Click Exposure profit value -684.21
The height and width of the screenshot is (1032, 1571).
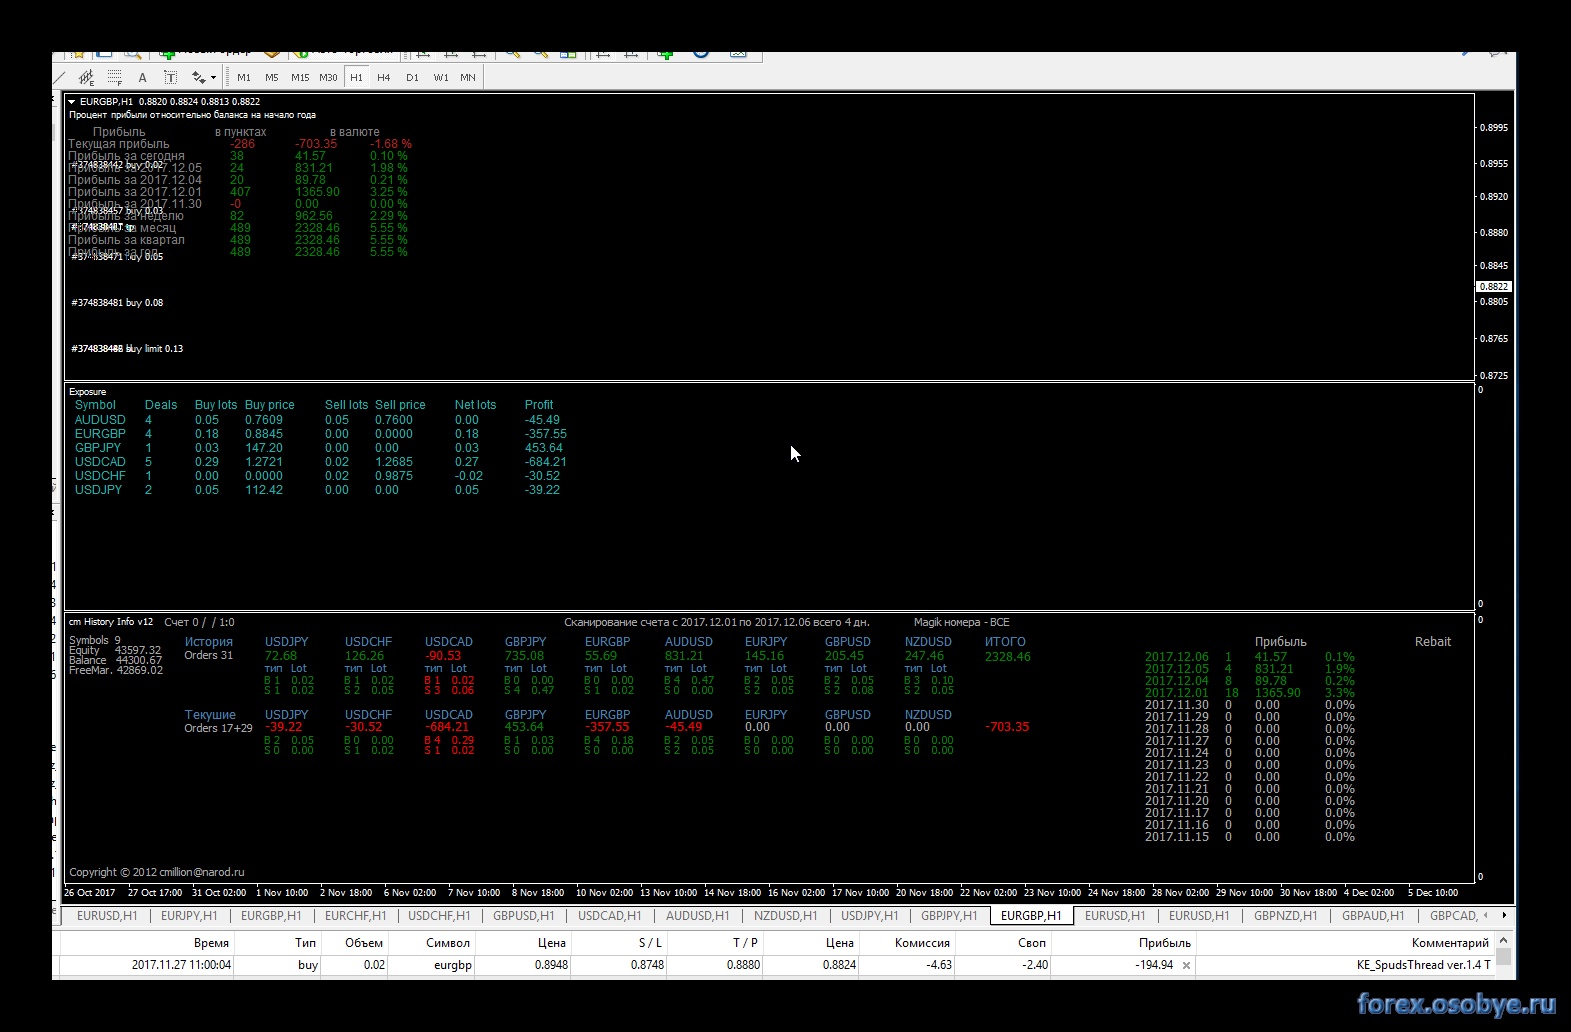(546, 462)
